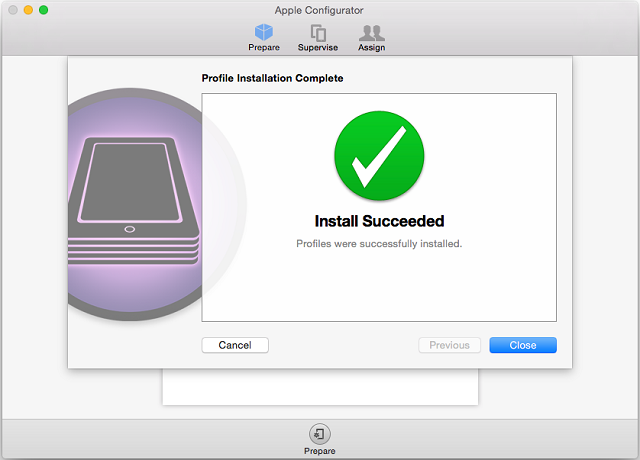This screenshot has width=640, height=460.
Task: Click the yellow minimize window button
Action: pos(28,10)
